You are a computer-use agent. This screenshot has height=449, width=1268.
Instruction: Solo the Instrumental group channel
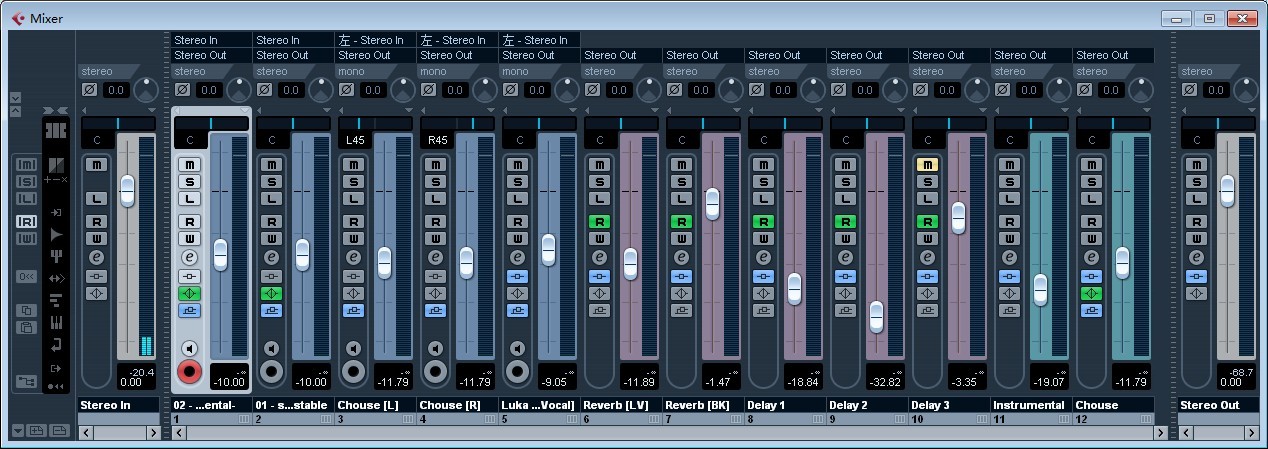pos(1008,181)
